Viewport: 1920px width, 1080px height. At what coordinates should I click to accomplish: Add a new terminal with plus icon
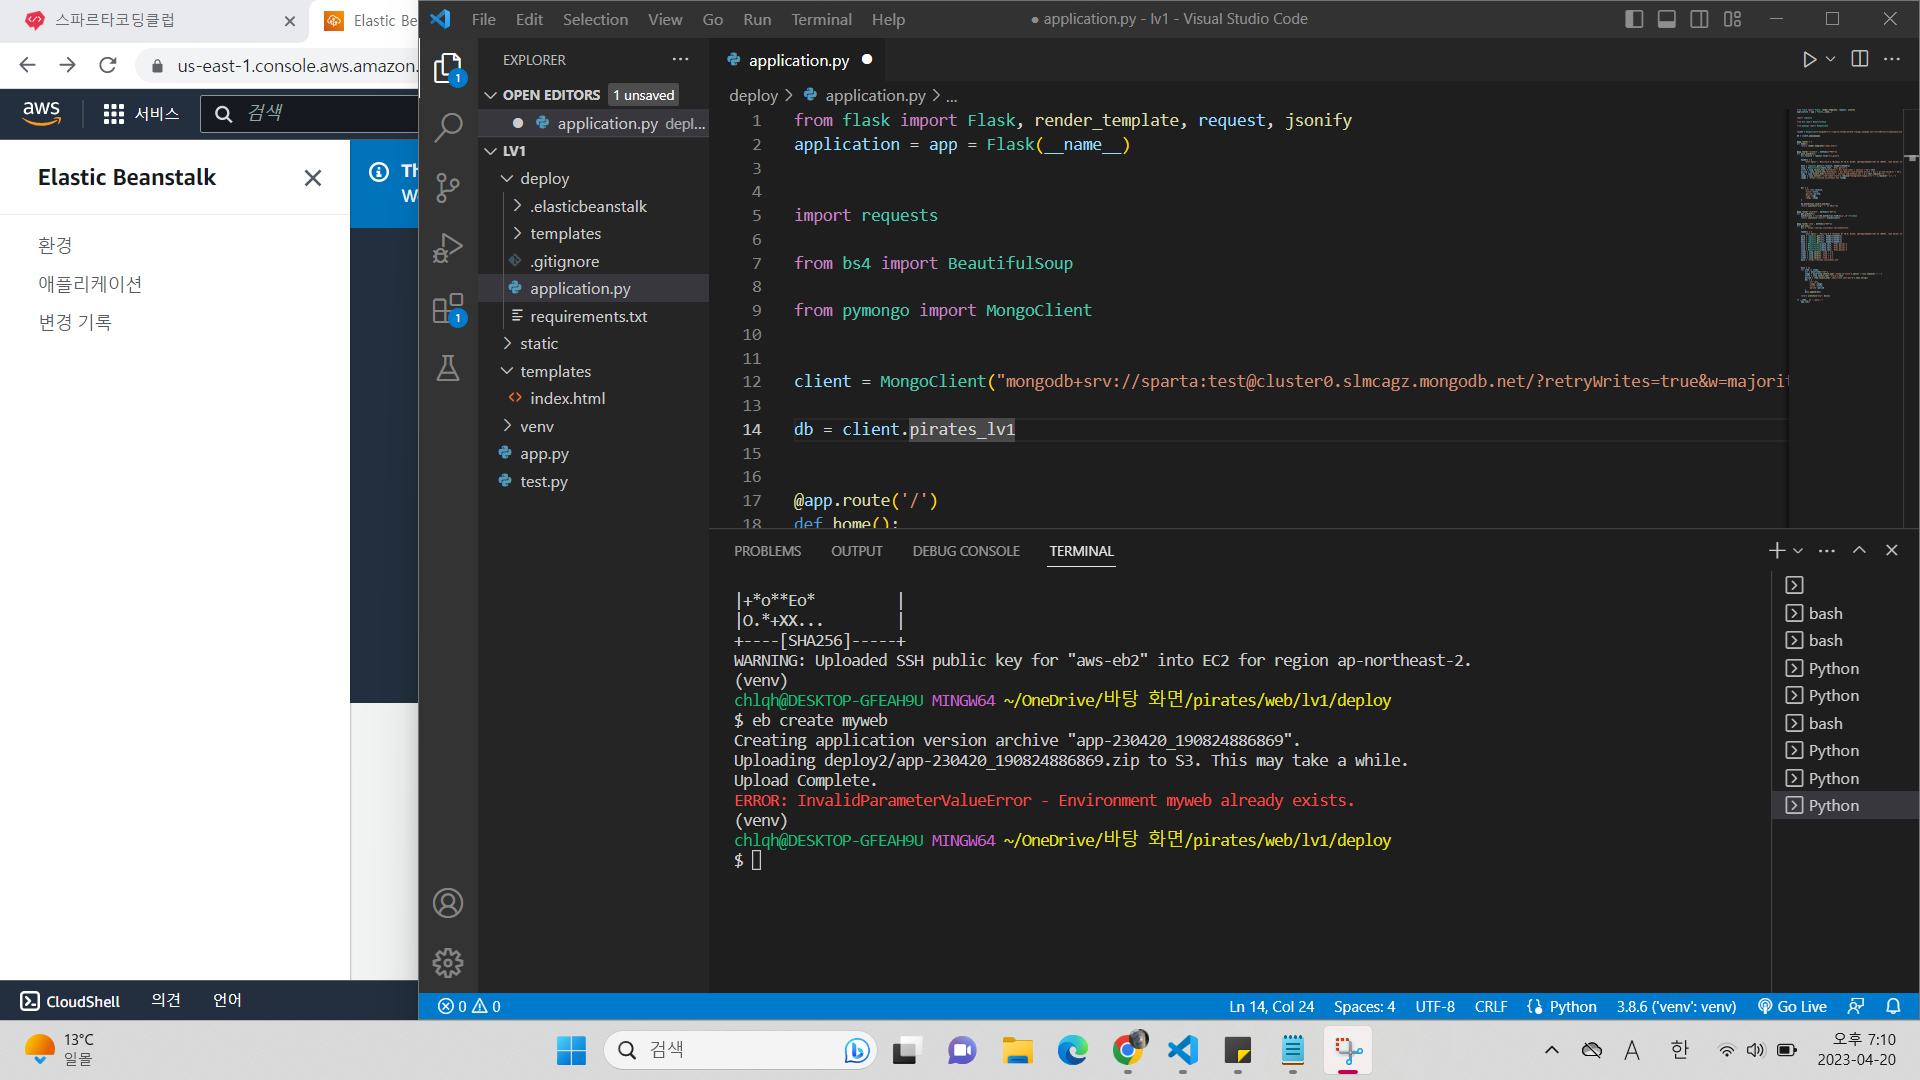coord(1776,550)
